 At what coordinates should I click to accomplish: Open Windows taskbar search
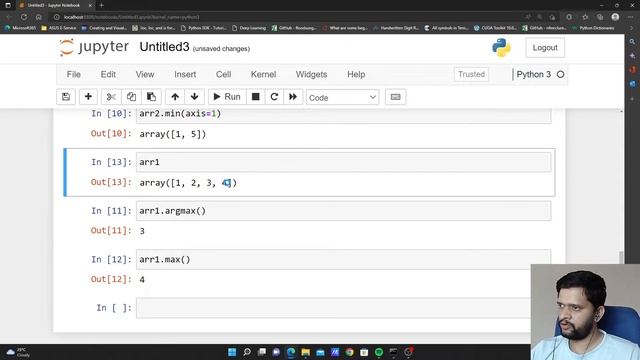tap(247, 352)
